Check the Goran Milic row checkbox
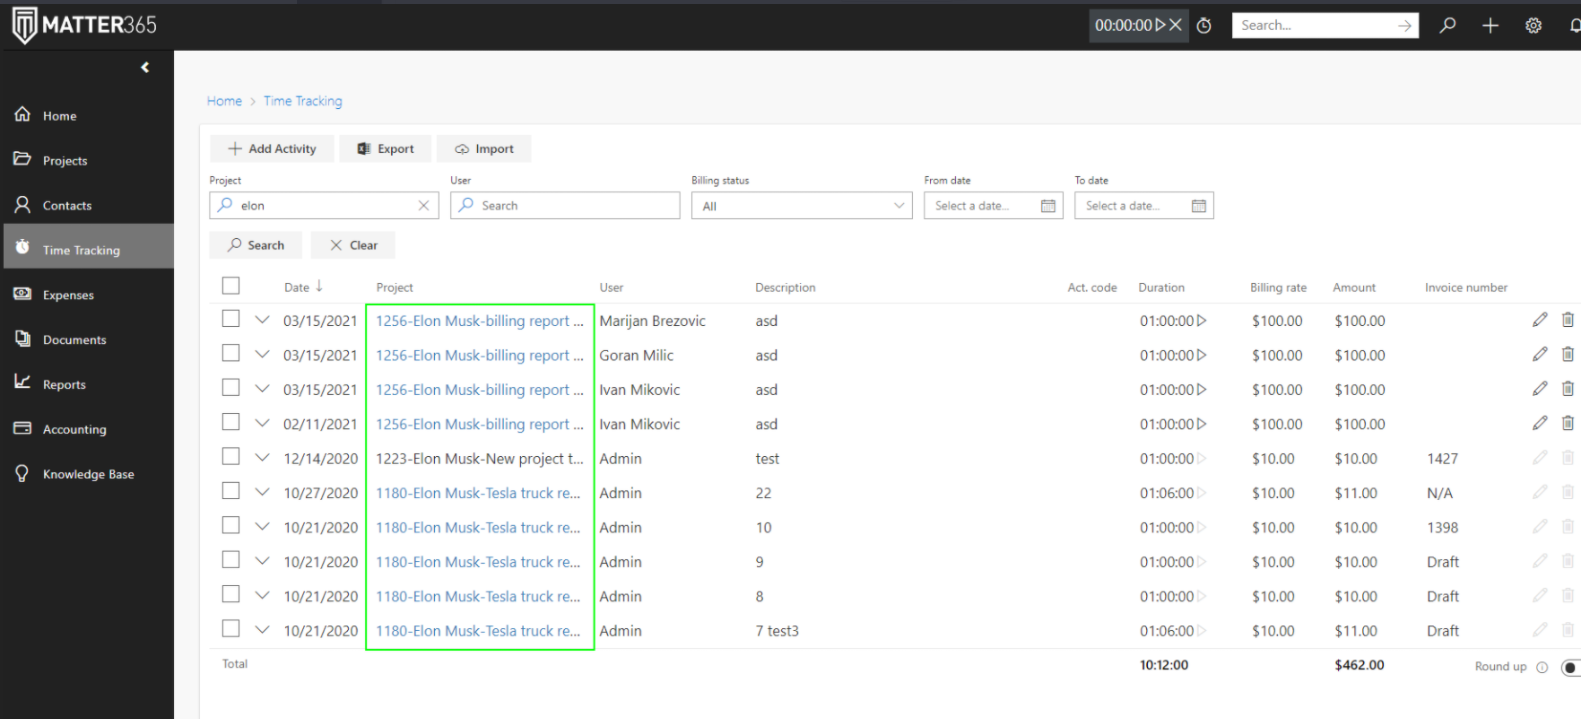 [x=231, y=353]
